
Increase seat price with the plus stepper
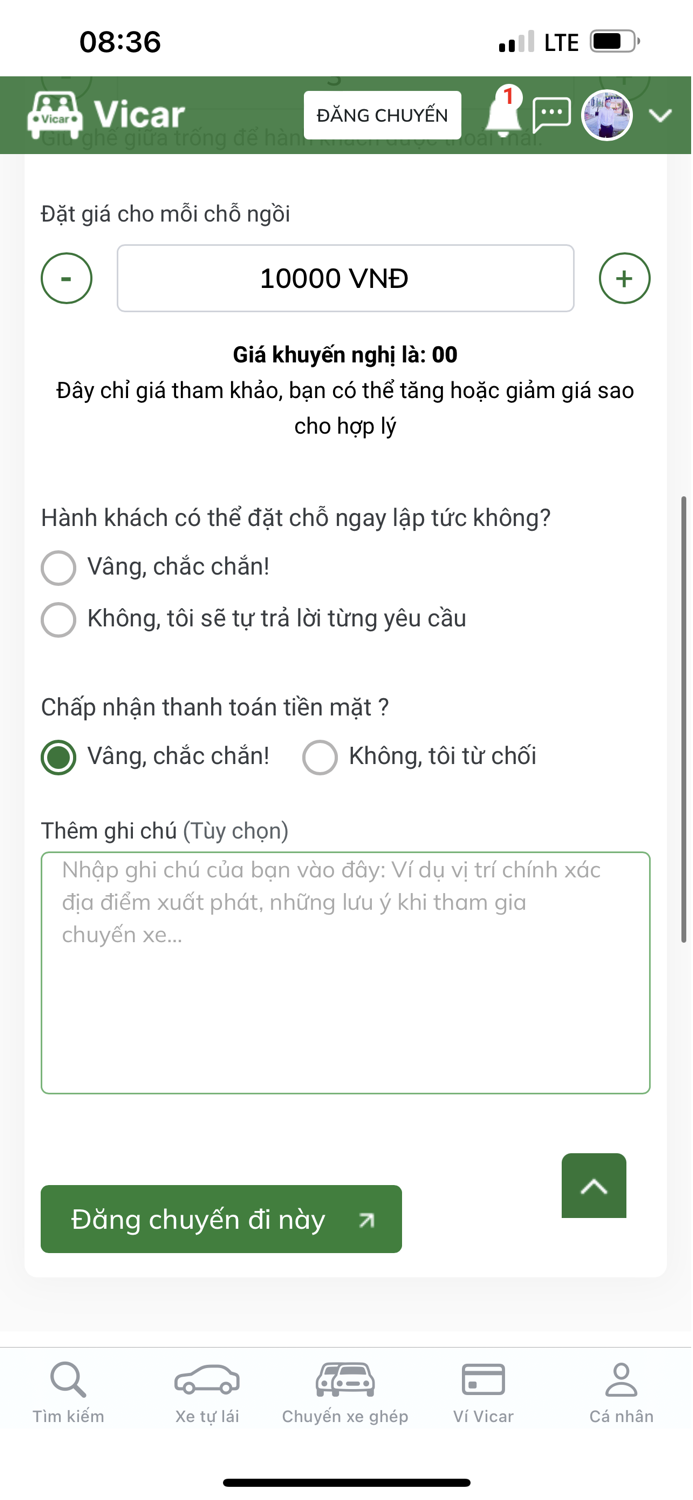pyautogui.click(x=624, y=278)
